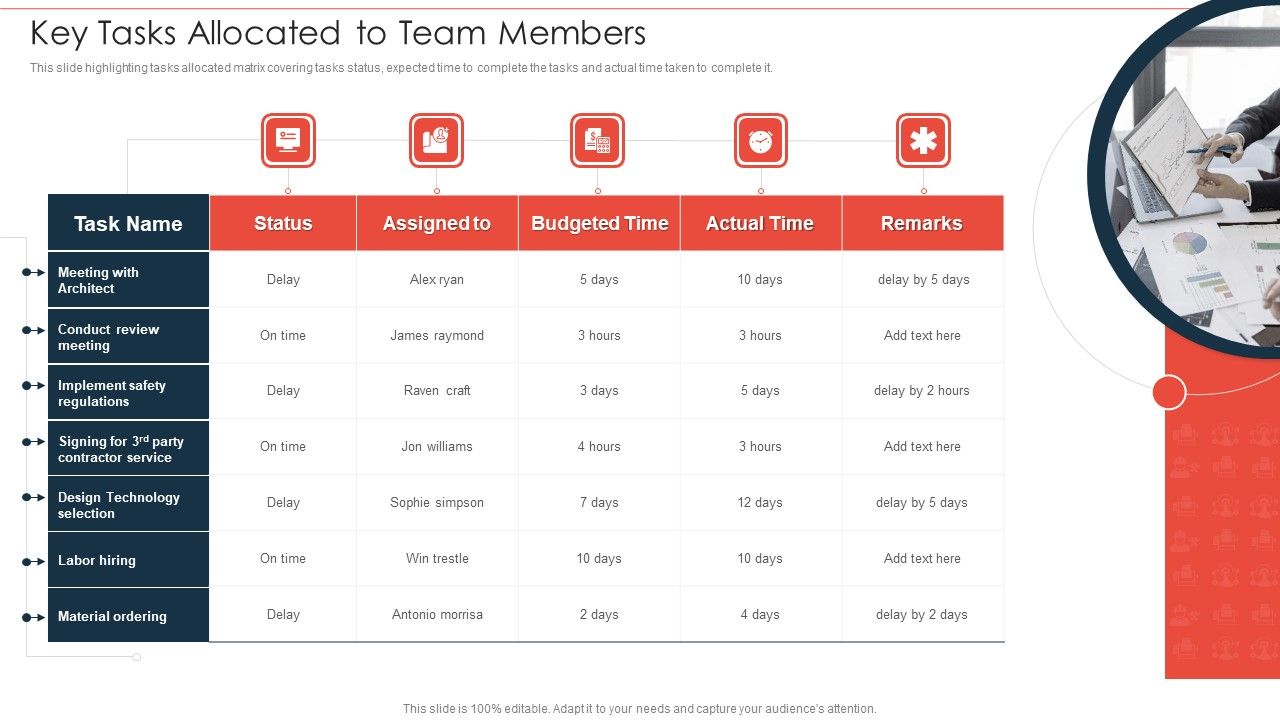Select the James raymond cell

pyautogui.click(x=437, y=336)
